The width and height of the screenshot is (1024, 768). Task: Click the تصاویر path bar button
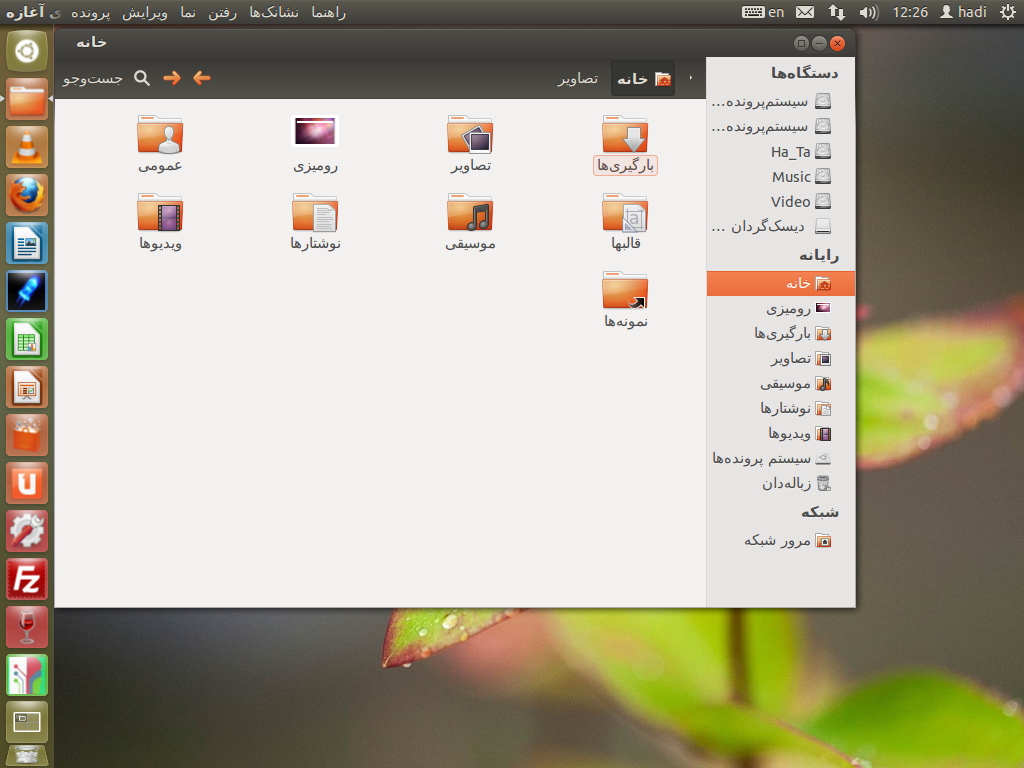point(577,79)
